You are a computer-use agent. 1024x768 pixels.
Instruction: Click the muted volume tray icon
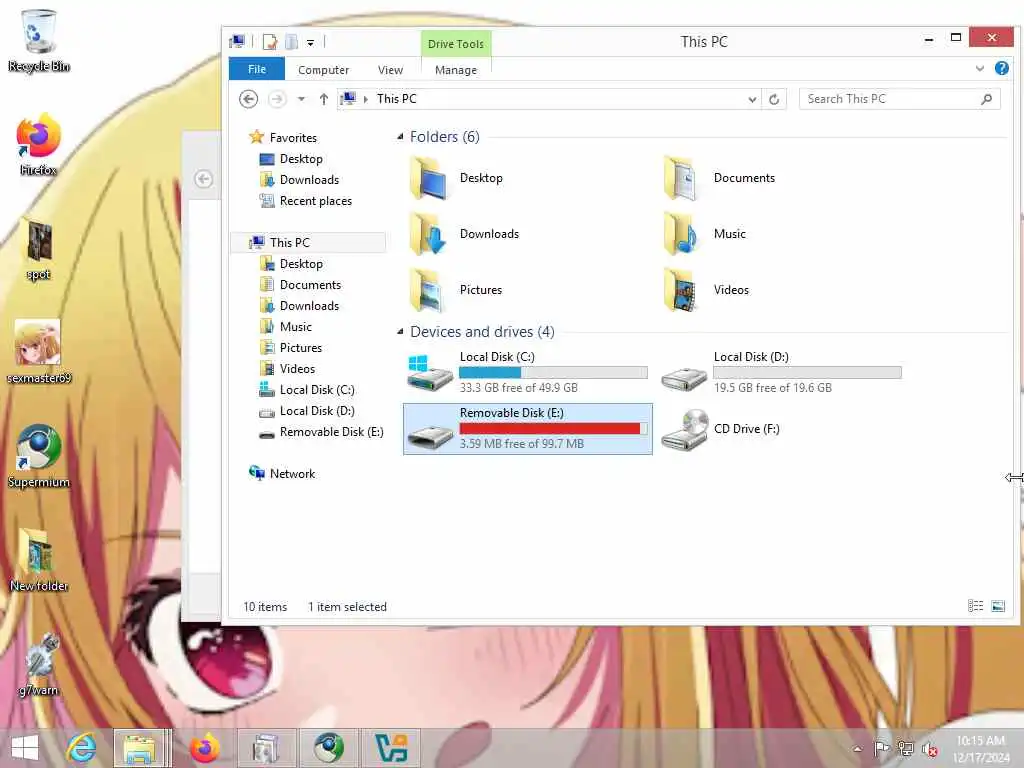(930, 749)
